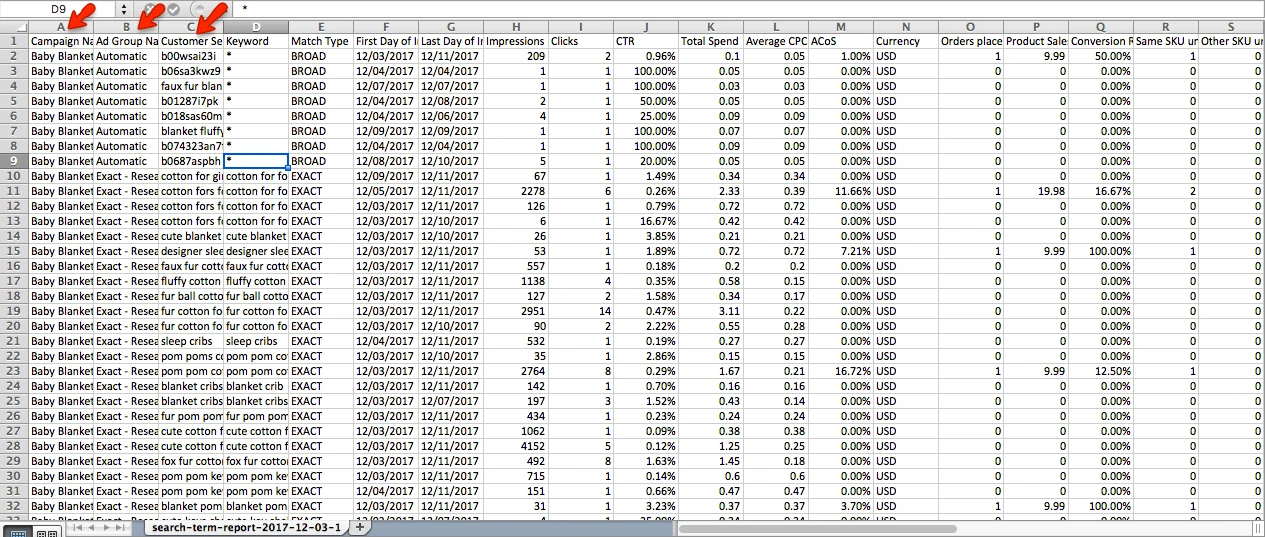Select column S header
The image size is (1265, 537).
[1231, 26]
